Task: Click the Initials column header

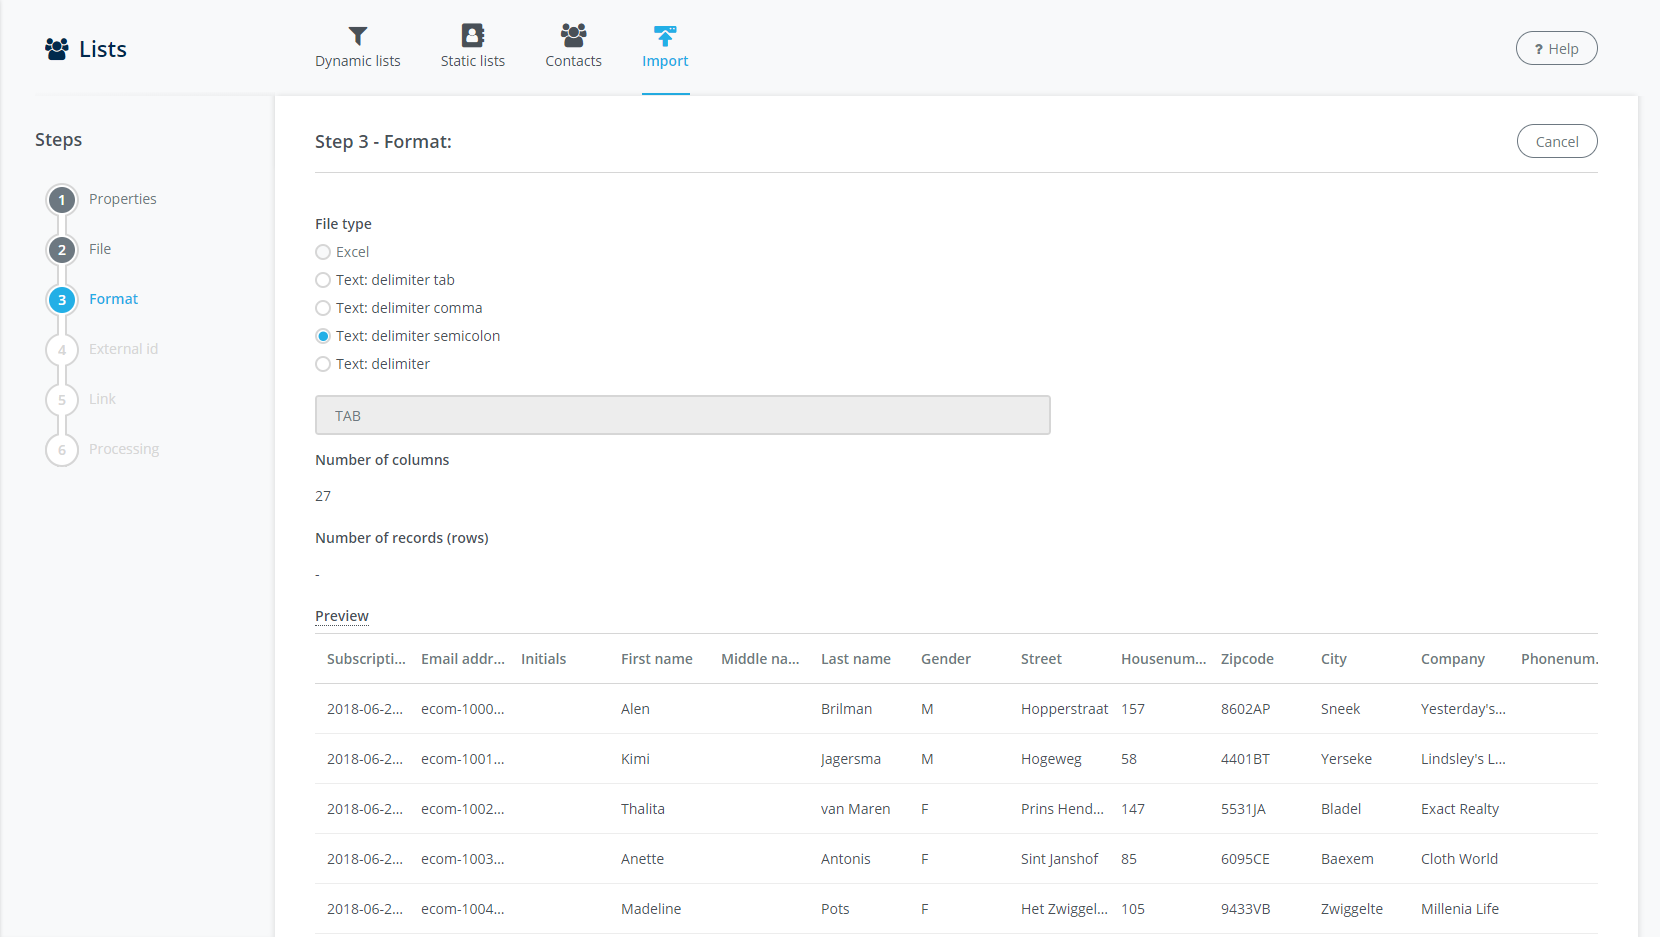Action: [x=544, y=659]
